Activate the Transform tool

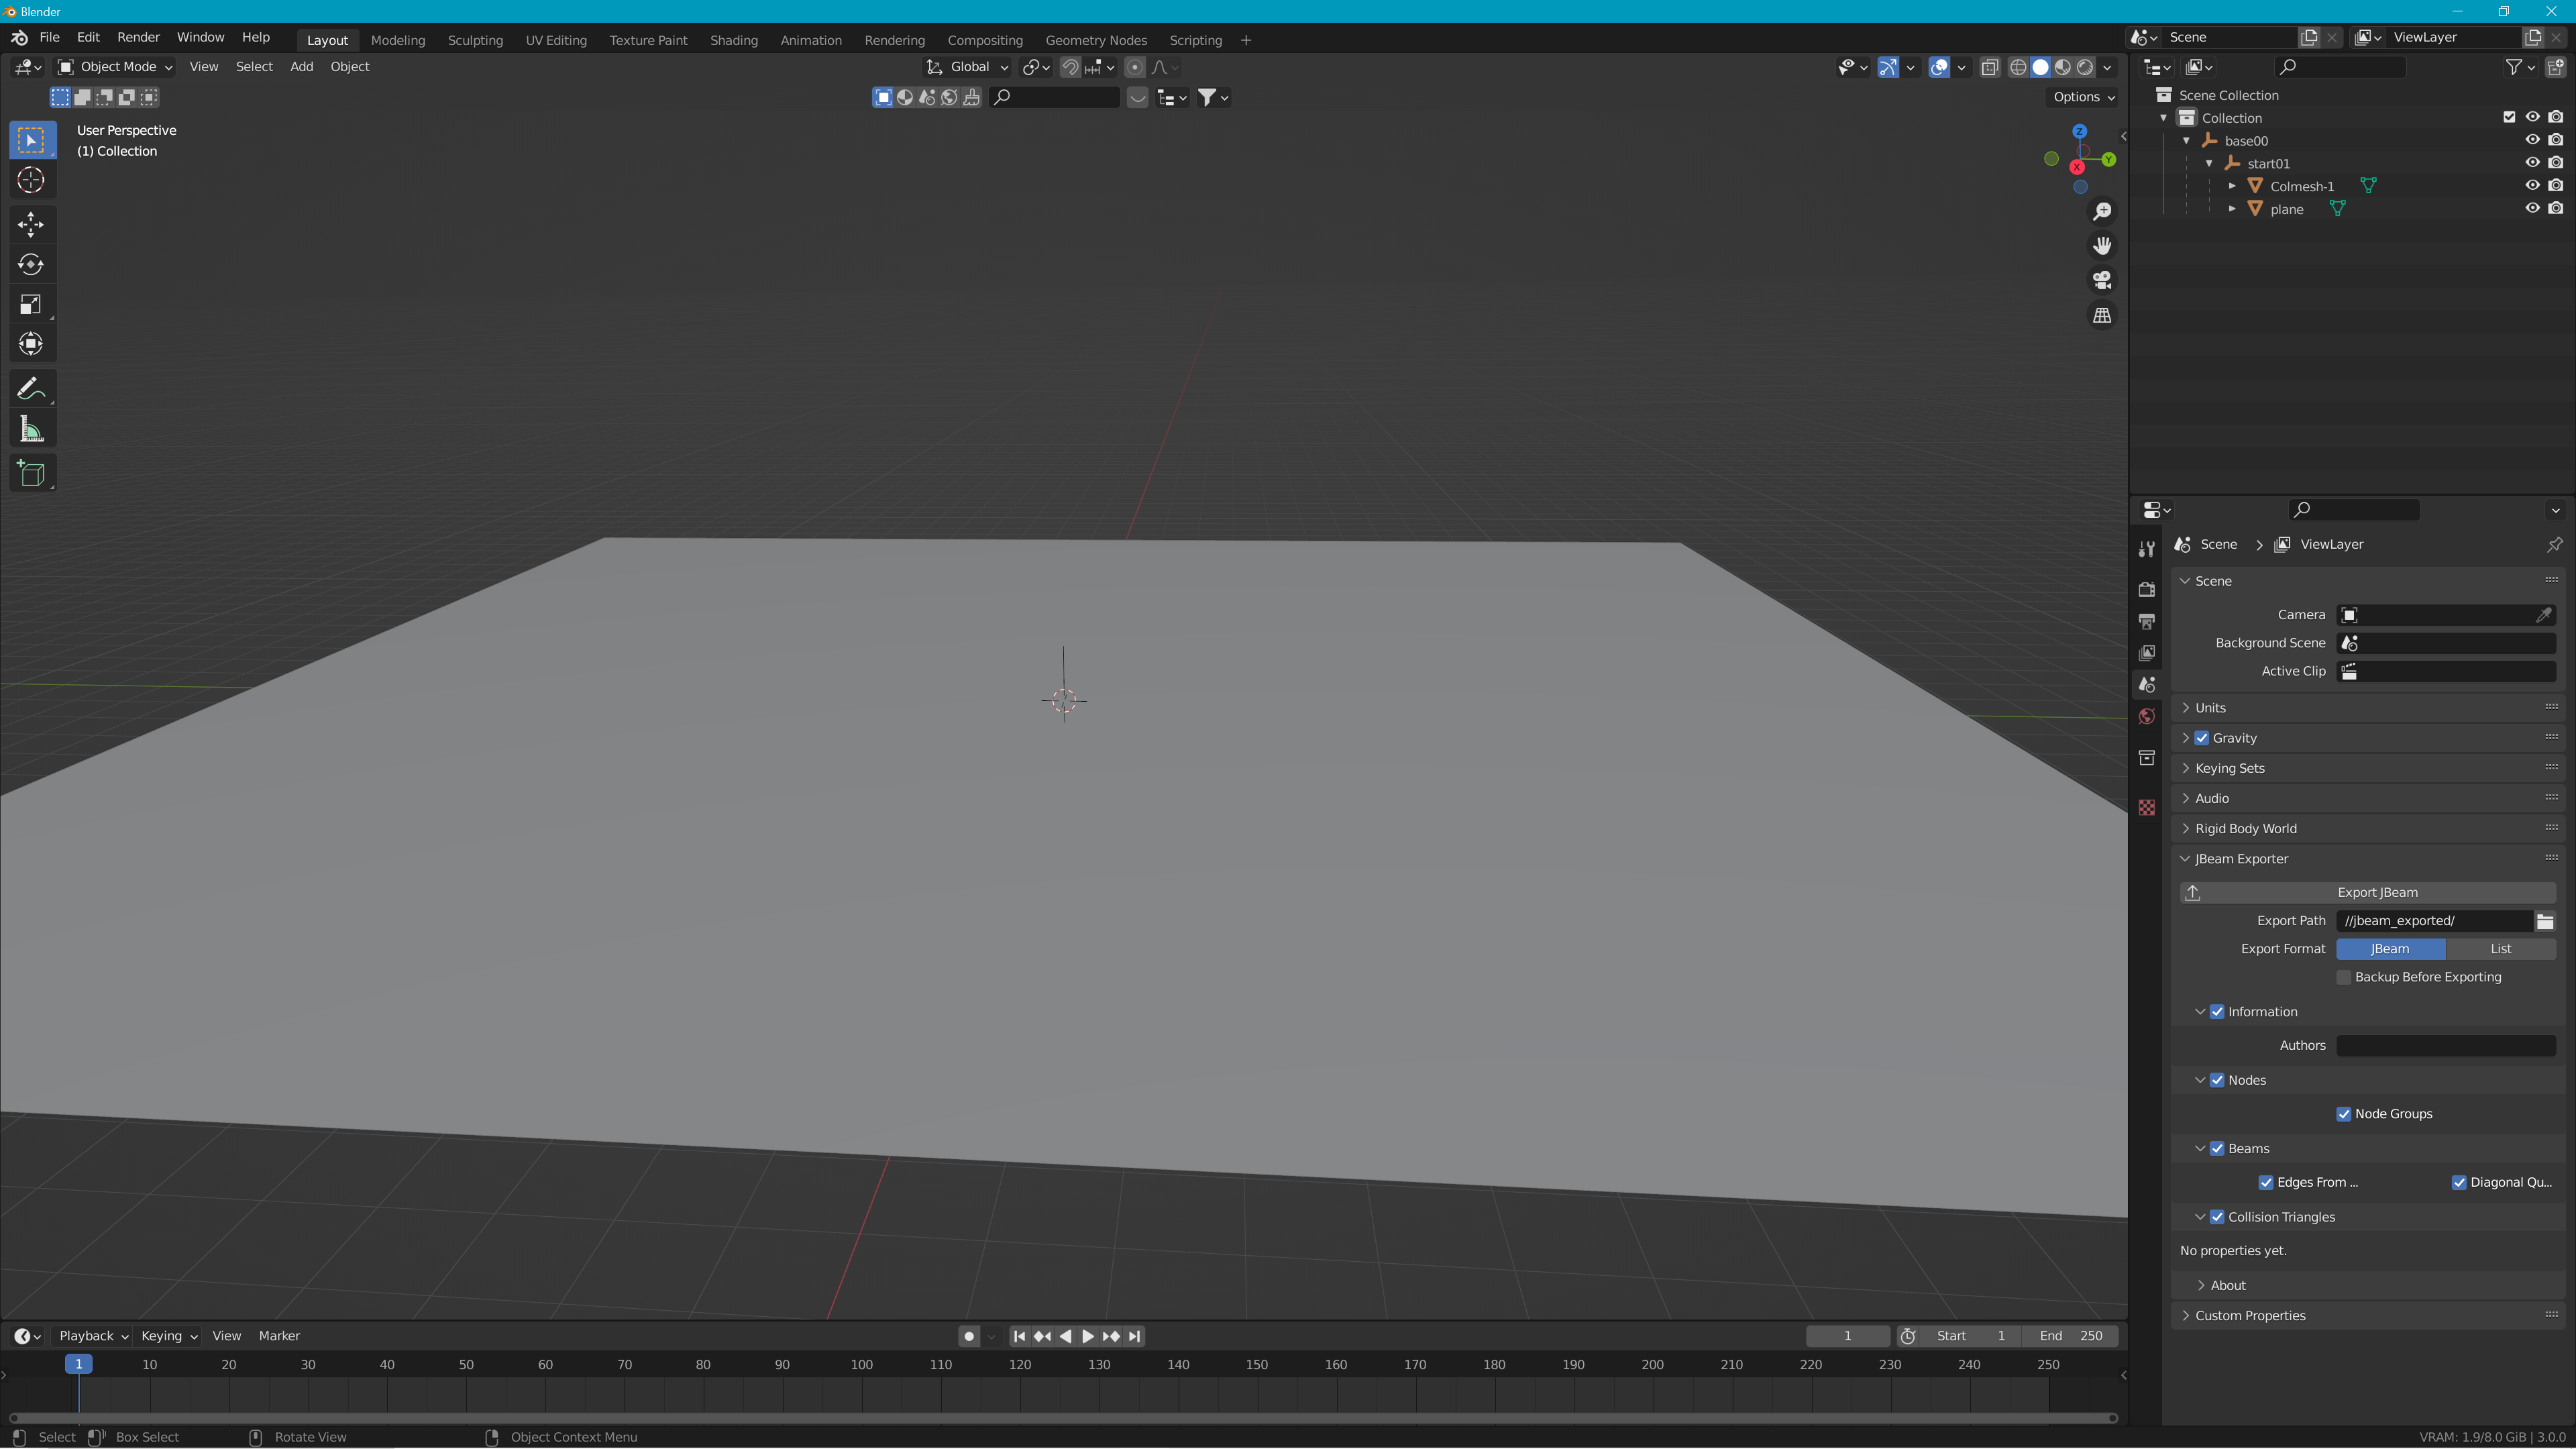31,344
